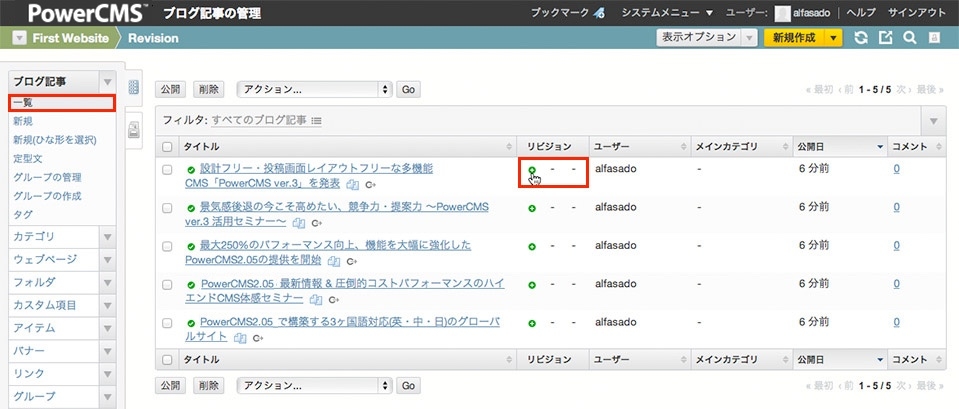
Task: Click duplicate icon after 活用セミナー title
Action: [x=299, y=223]
